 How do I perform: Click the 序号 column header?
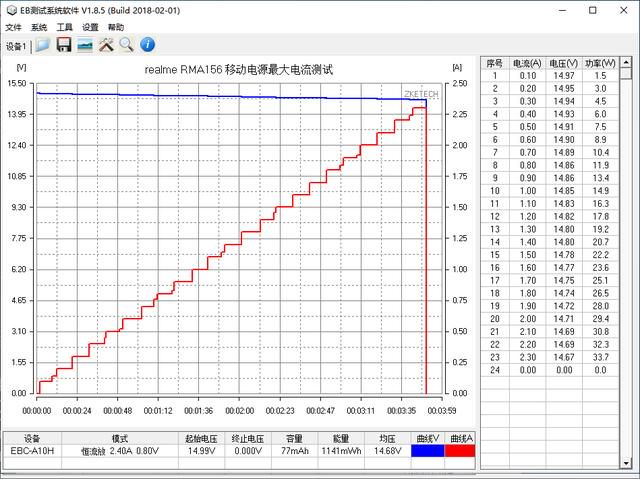coord(495,63)
